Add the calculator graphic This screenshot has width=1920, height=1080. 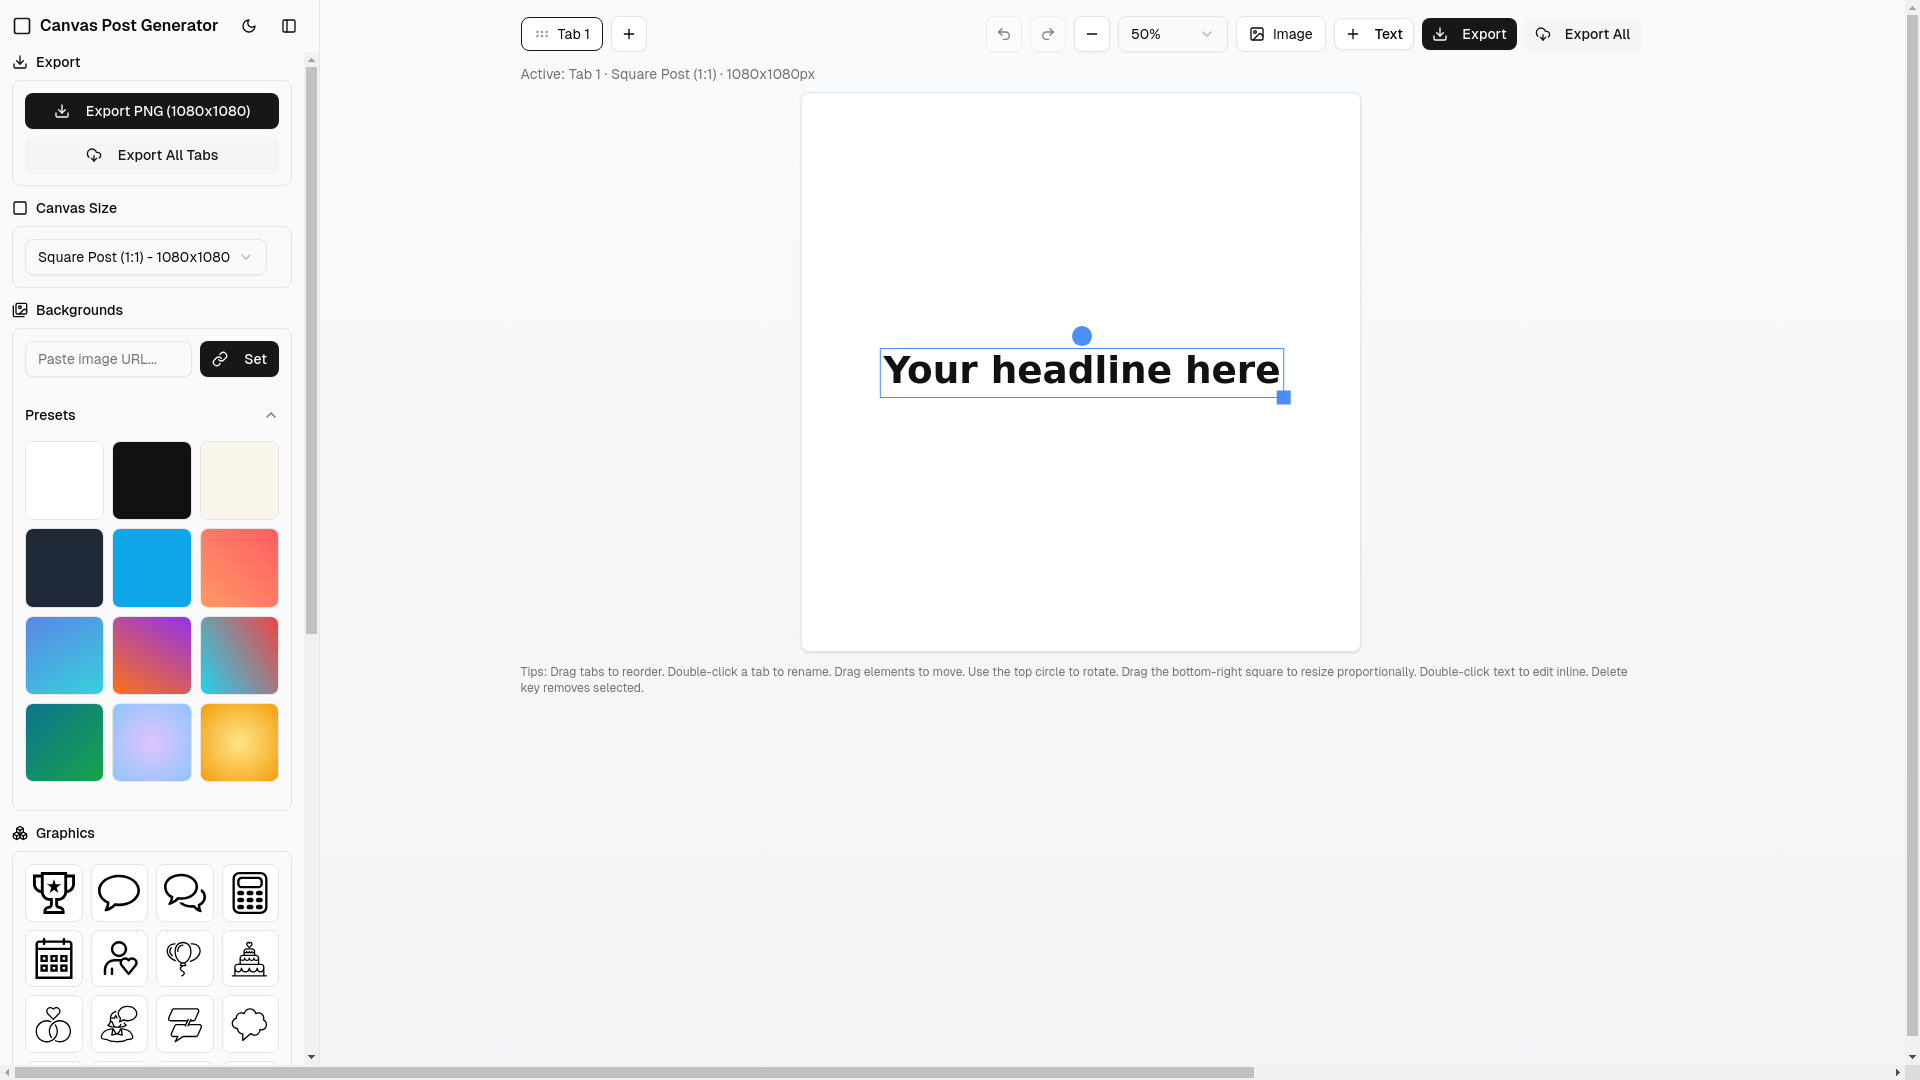point(250,893)
